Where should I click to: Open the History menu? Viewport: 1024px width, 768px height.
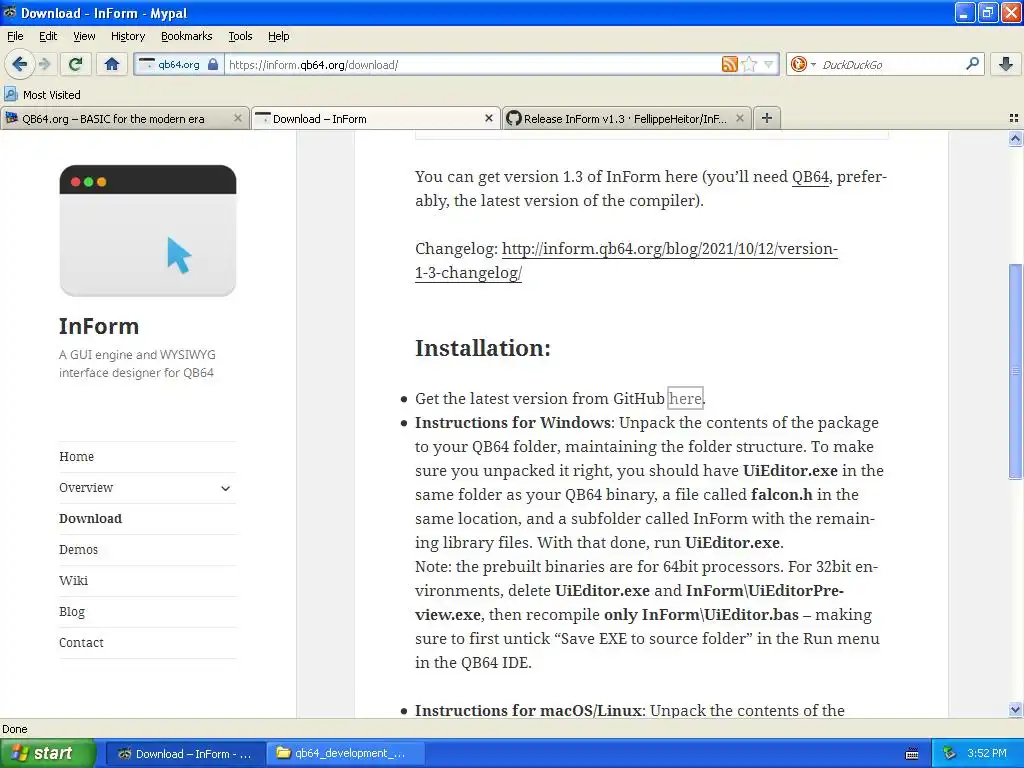(127, 36)
